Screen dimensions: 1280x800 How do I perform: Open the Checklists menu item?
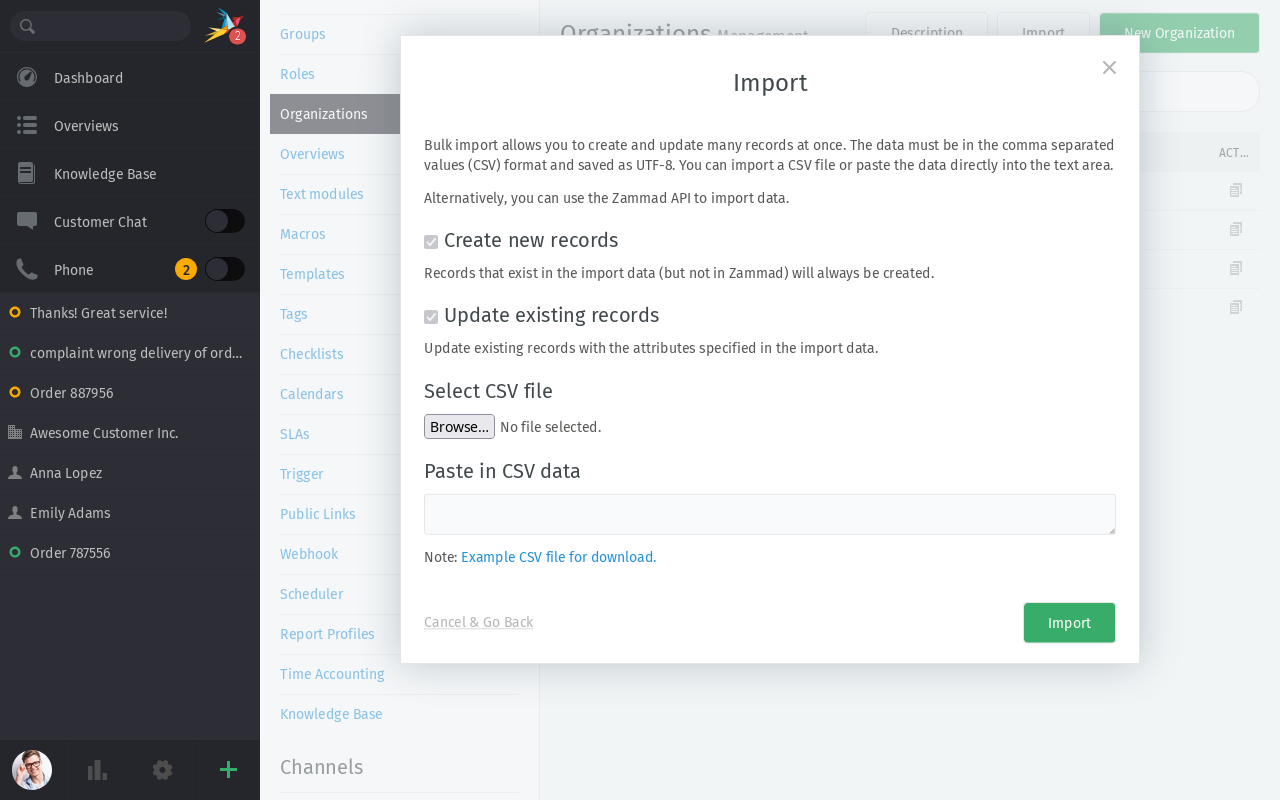(x=312, y=354)
